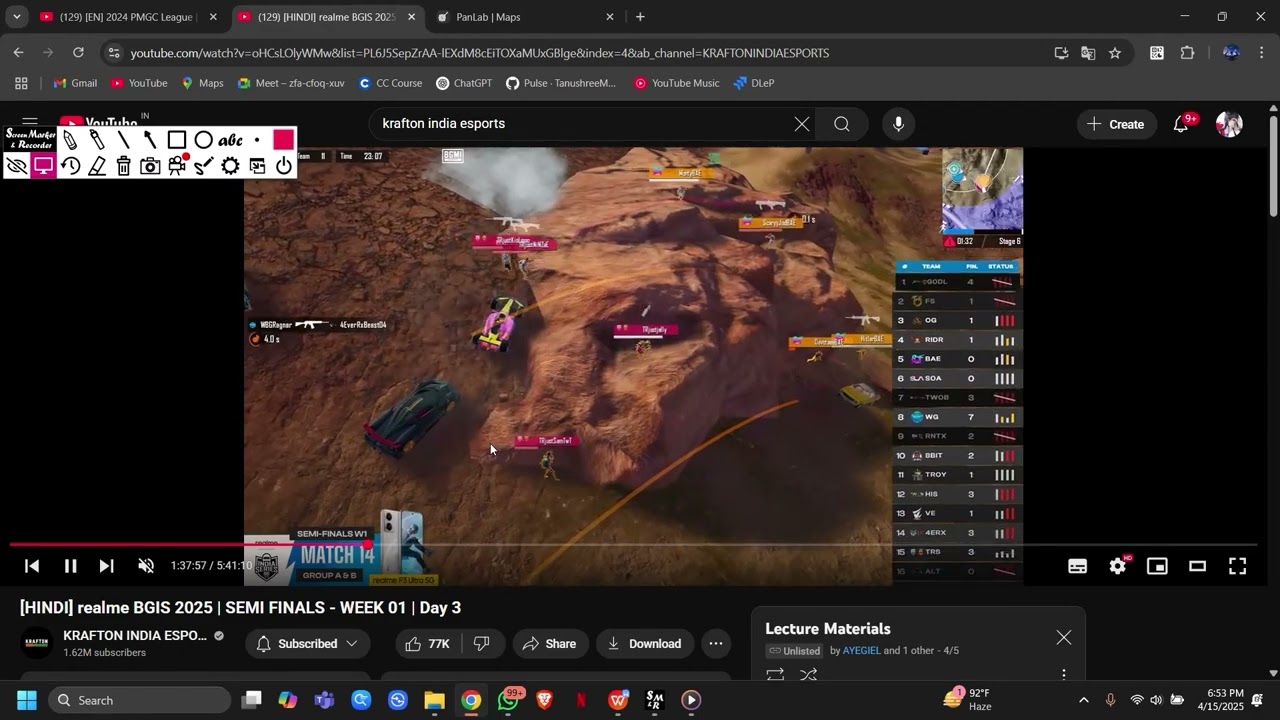
Task: Open the AYEGIEL playlist owner link
Action: pos(862,651)
